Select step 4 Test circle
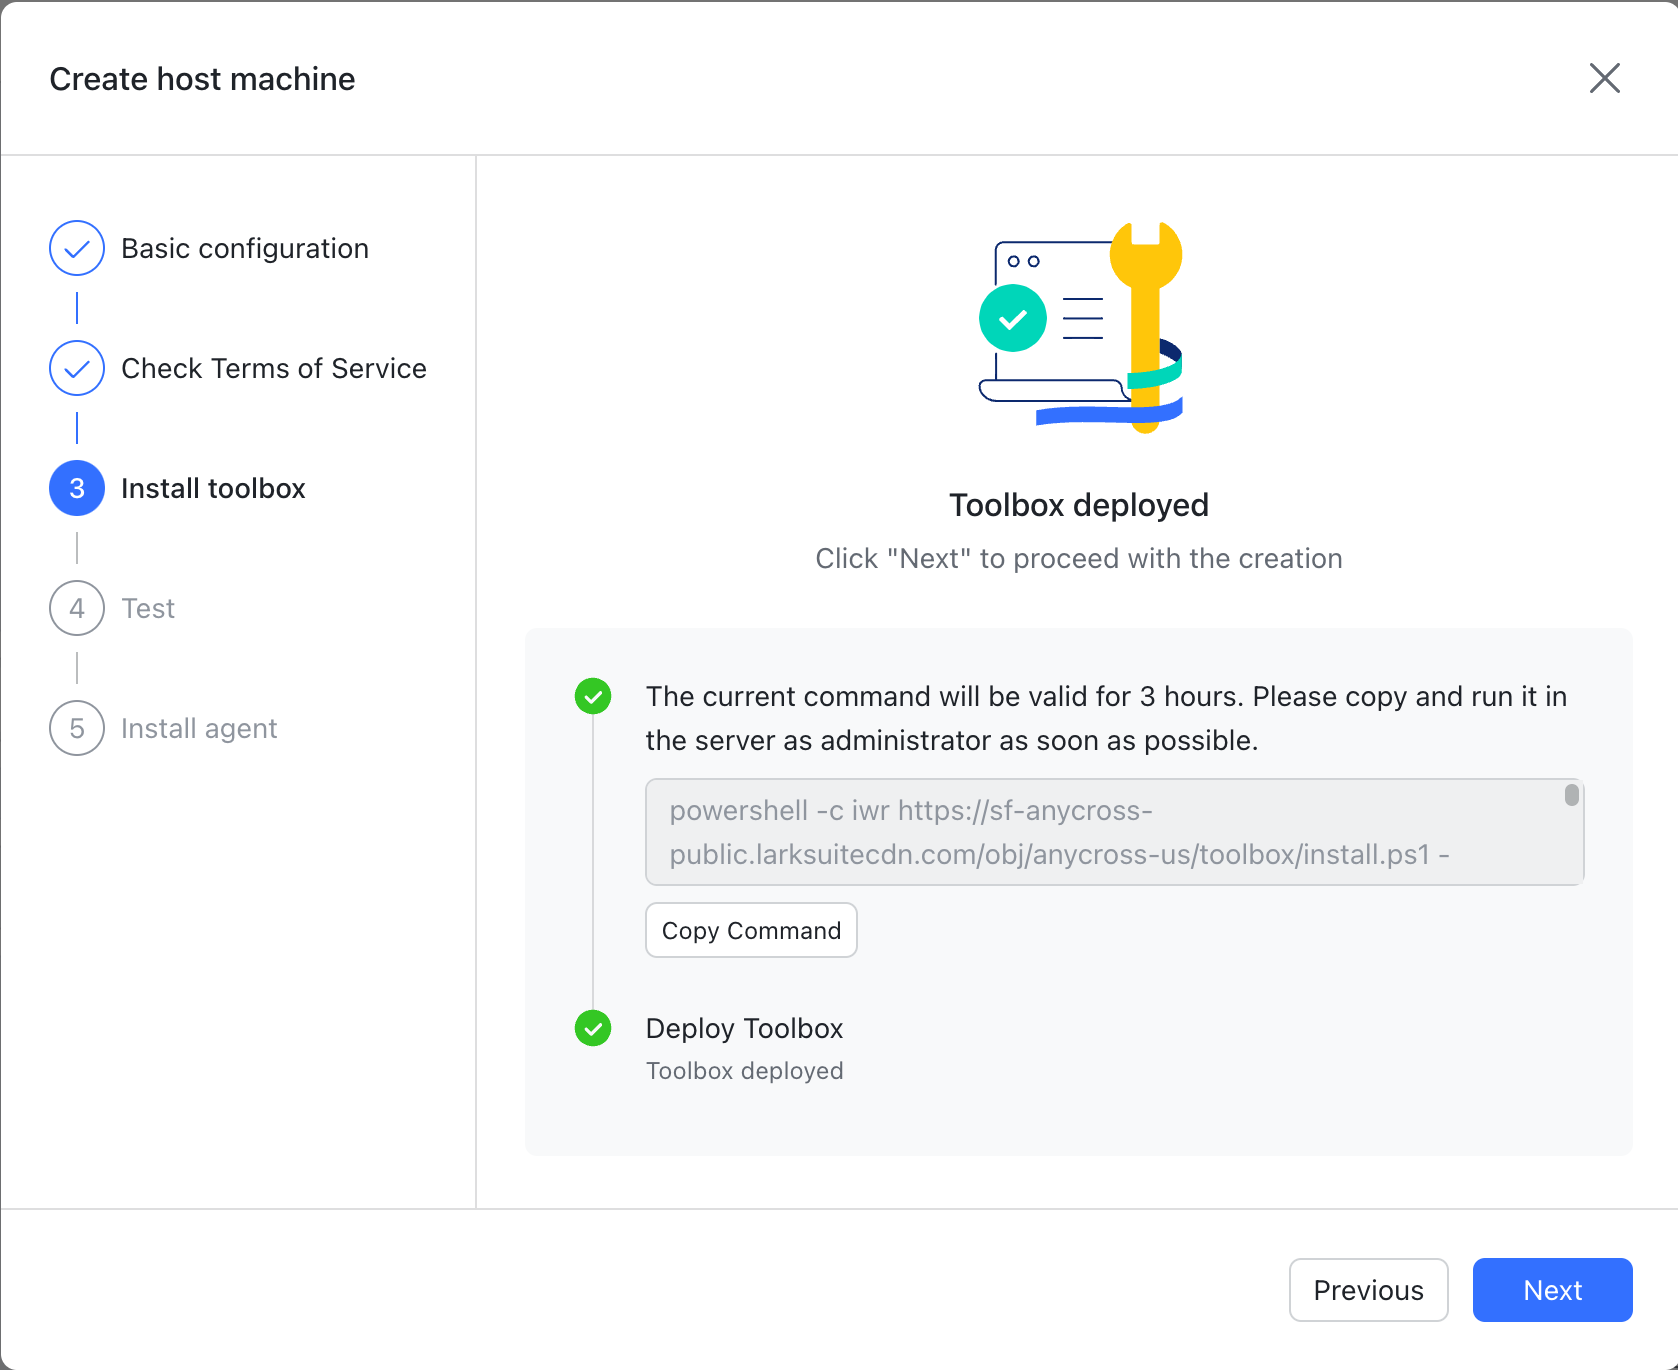Viewport: 1678px width, 1370px height. click(77, 608)
